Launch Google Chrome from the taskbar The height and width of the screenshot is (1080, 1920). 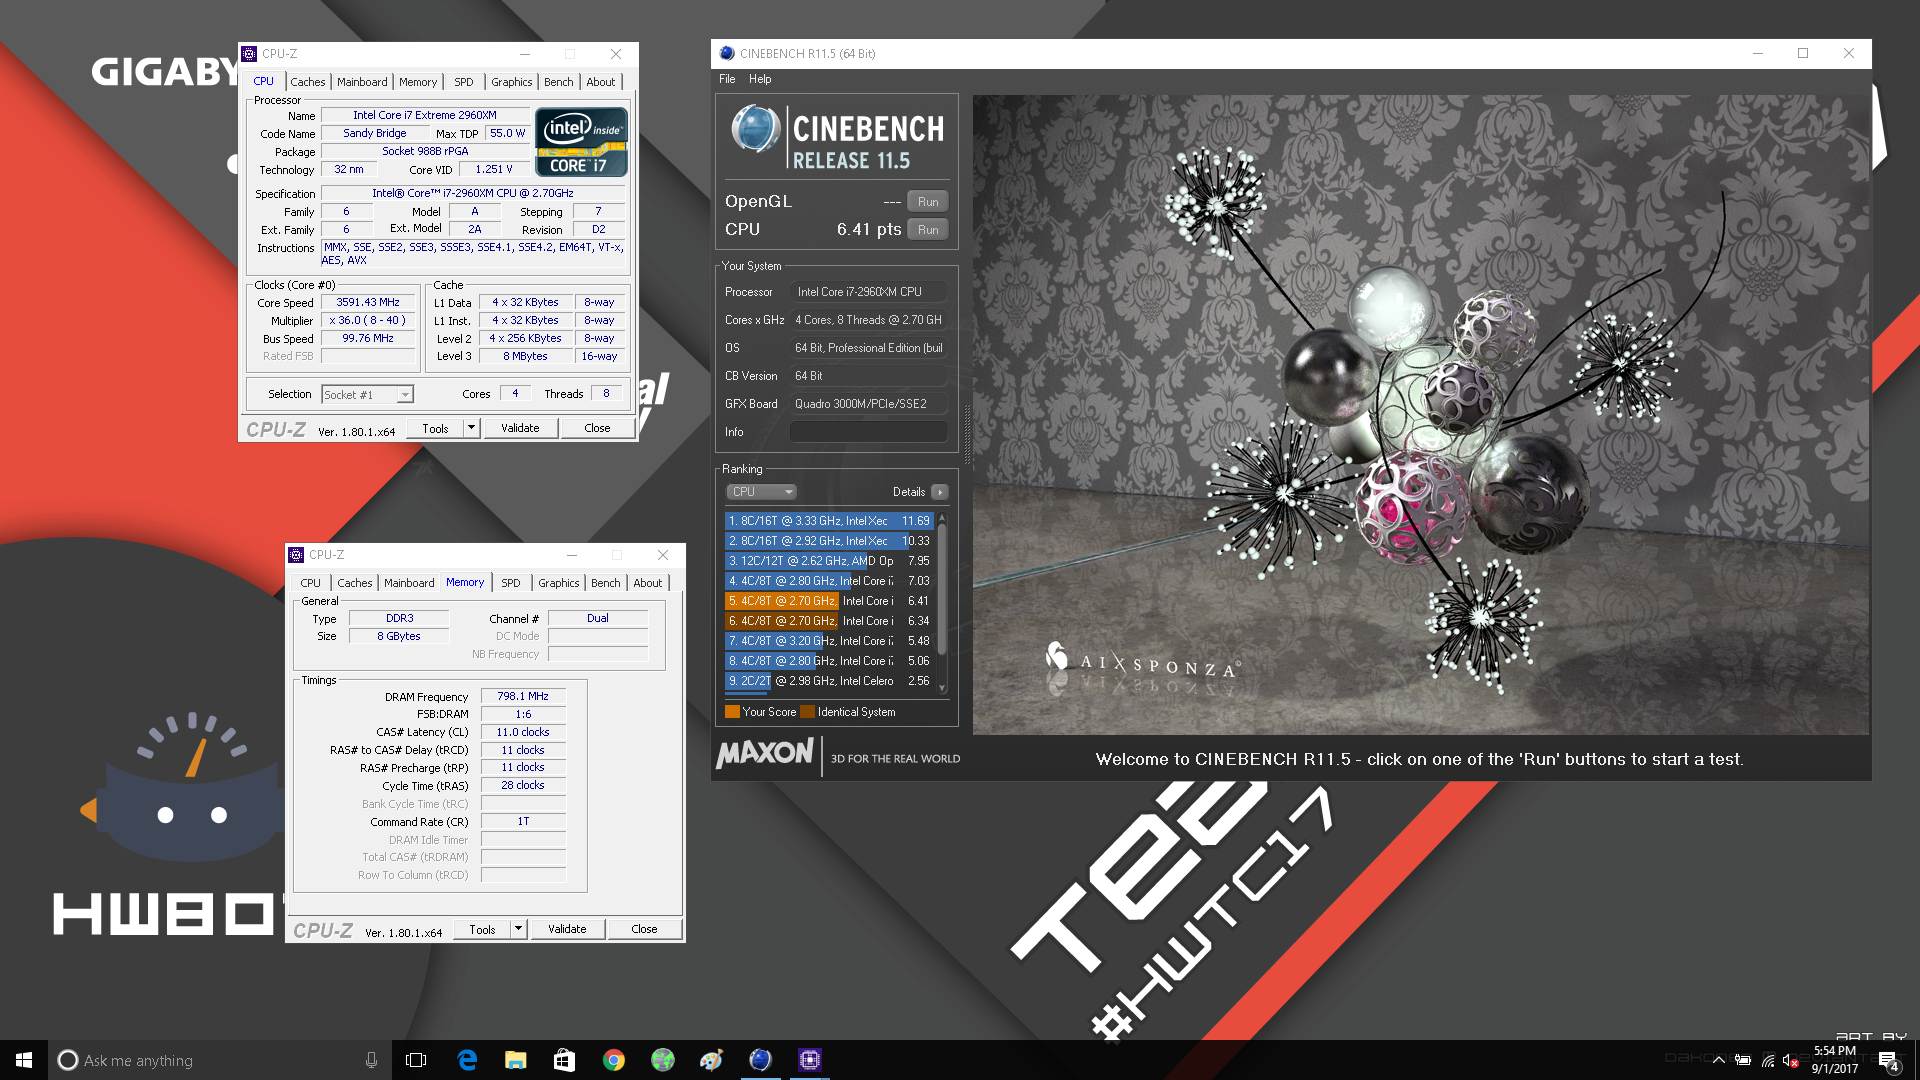pyautogui.click(x=613, y=1060)
